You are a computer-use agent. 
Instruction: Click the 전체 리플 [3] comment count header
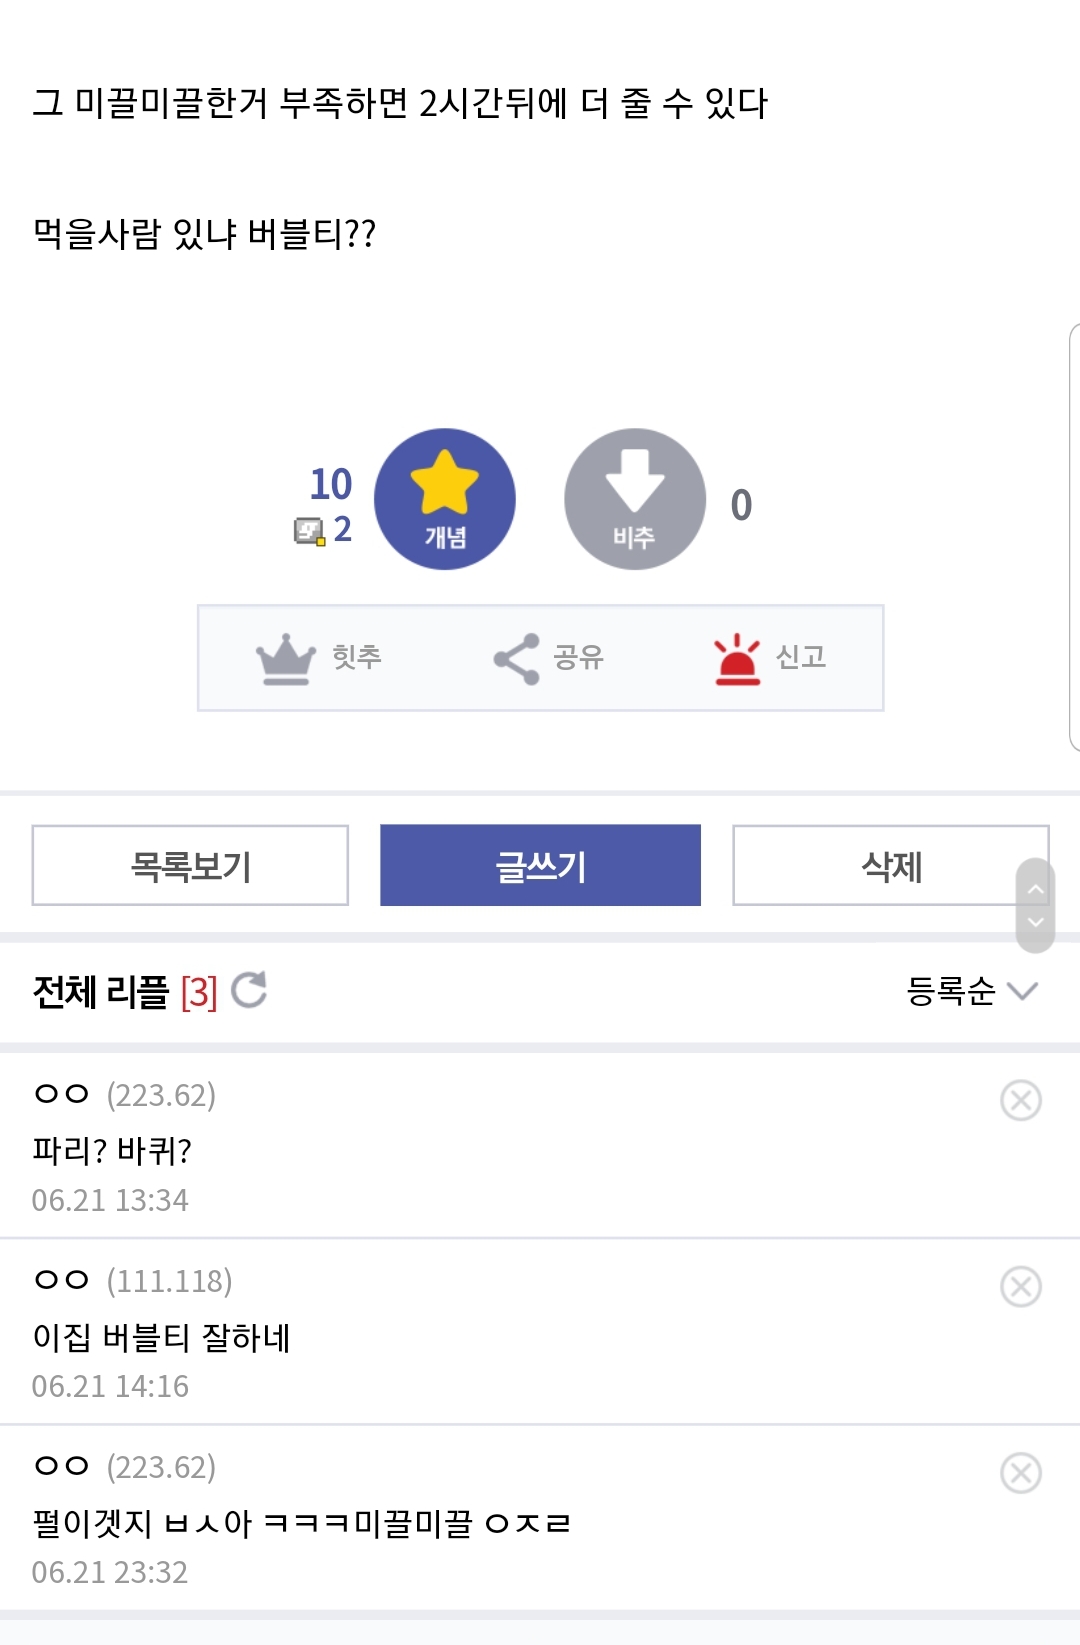click(125, 992)
